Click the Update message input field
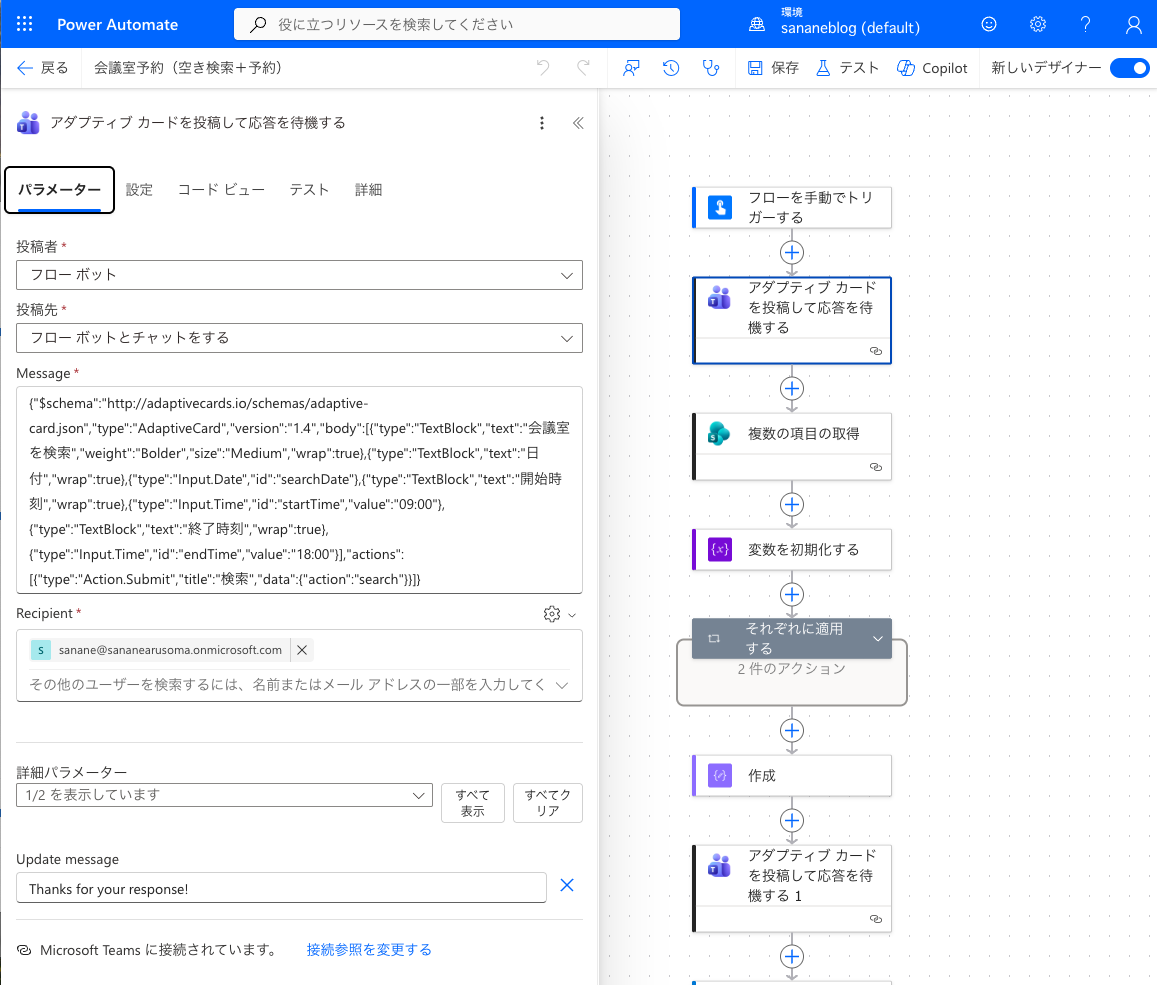This screenshot has width=1157, height=985. tap(281, 888)
